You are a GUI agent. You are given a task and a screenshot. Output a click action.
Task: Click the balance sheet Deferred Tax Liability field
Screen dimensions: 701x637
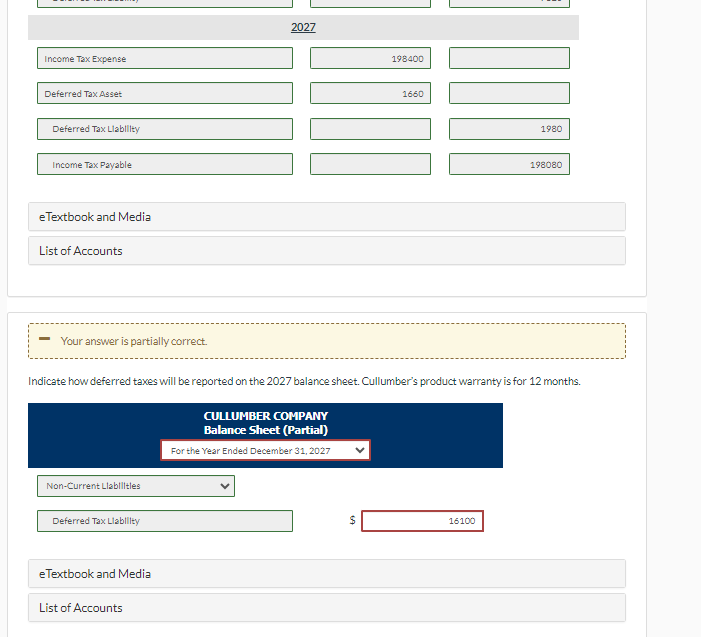pyautogui.click(x=165, y=521)
